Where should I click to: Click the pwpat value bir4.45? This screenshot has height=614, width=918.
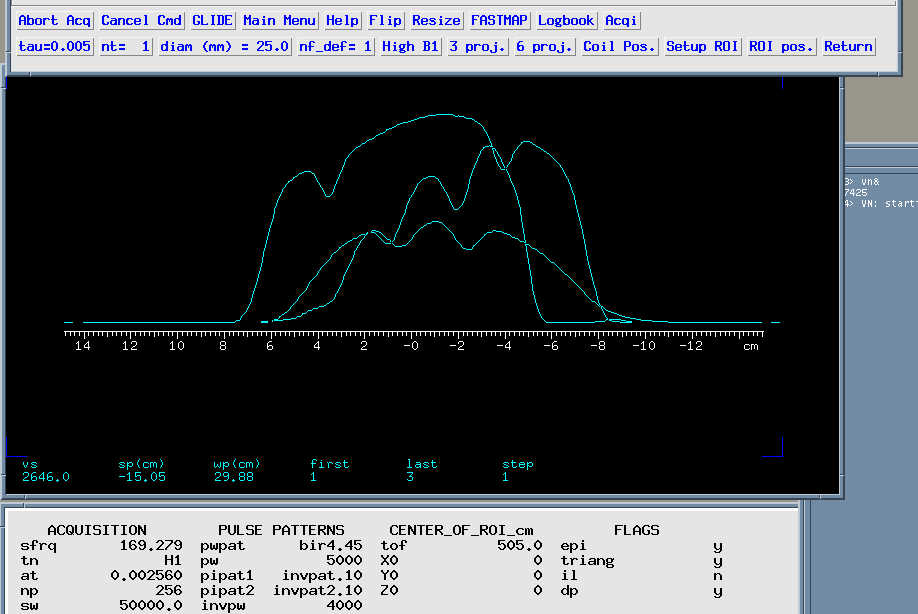331,546
